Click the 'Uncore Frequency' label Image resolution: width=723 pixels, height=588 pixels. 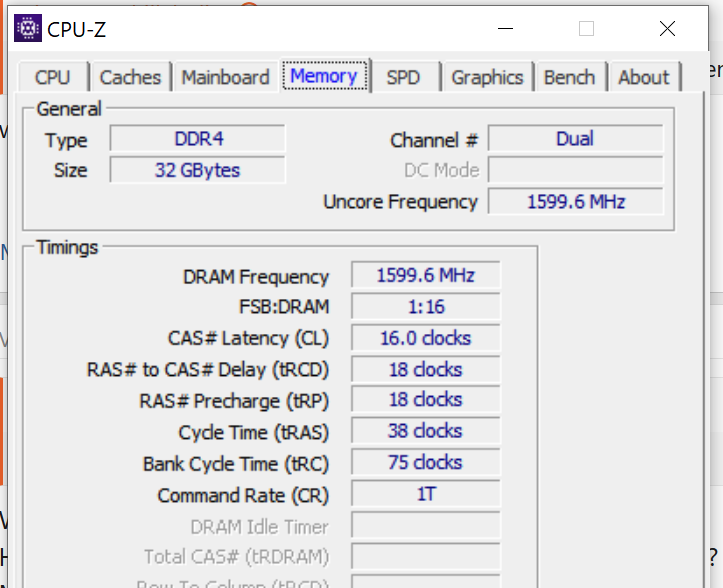[400, 202]
